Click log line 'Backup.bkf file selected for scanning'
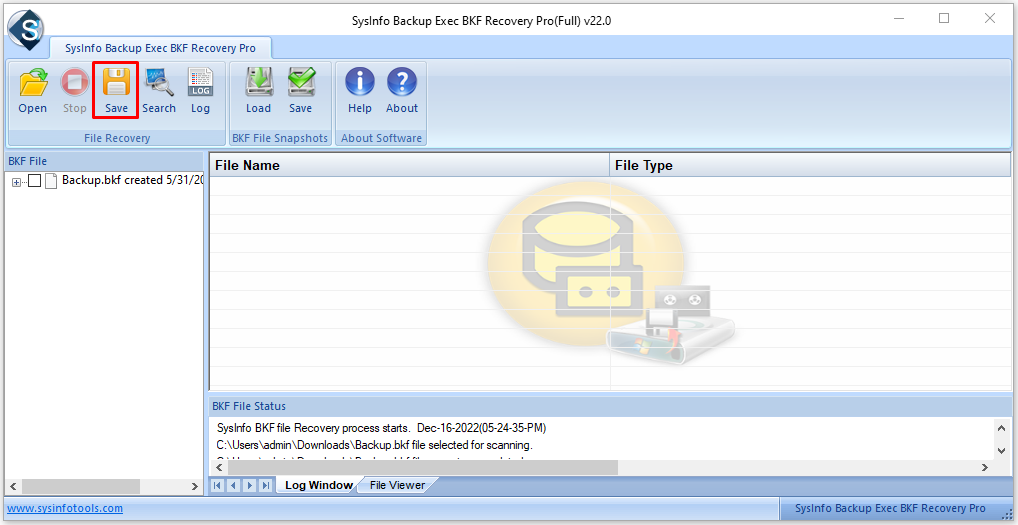Viewport: 1018px width, 525px height. pyautogui.click(x=375, y=446)
